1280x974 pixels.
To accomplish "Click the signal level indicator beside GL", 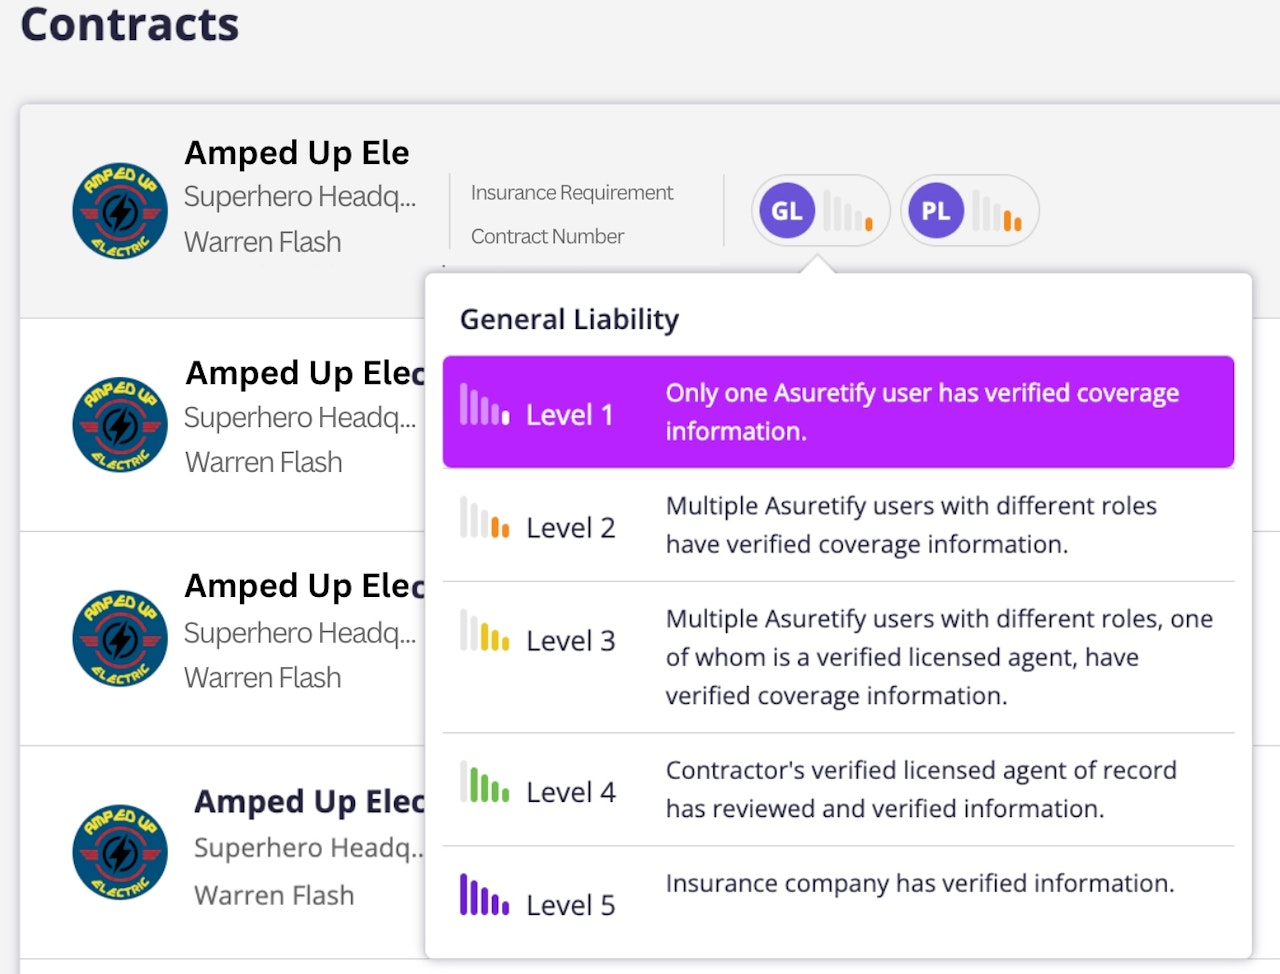I will click(x=848, y=212).
